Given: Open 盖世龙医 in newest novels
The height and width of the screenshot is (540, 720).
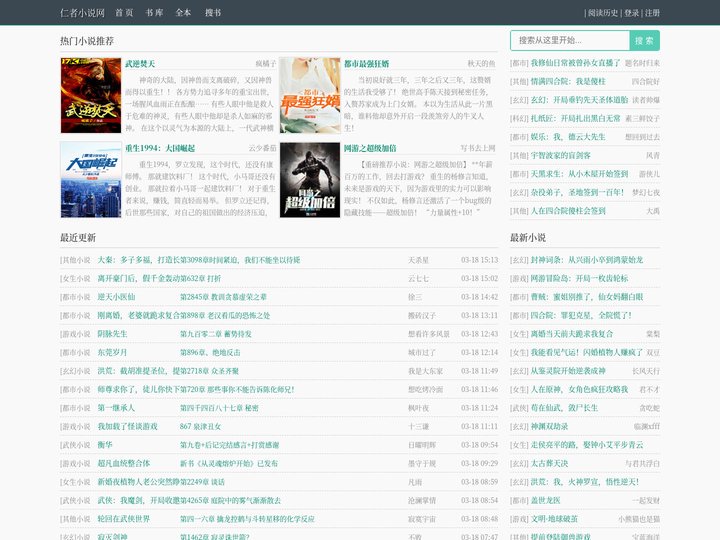Looking at the screenshot, I should coord(546,500).
